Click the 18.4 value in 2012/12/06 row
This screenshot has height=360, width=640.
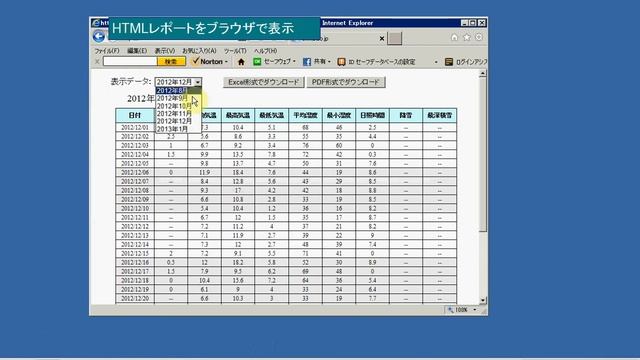point(238,172)
